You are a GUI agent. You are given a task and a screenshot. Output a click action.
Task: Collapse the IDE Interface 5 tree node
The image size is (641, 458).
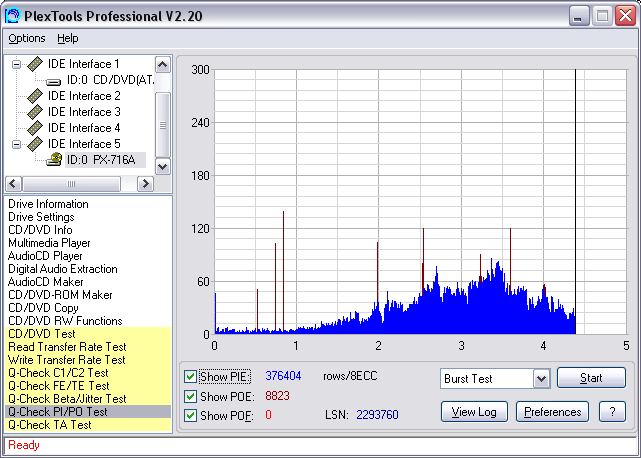coord(16,144)
